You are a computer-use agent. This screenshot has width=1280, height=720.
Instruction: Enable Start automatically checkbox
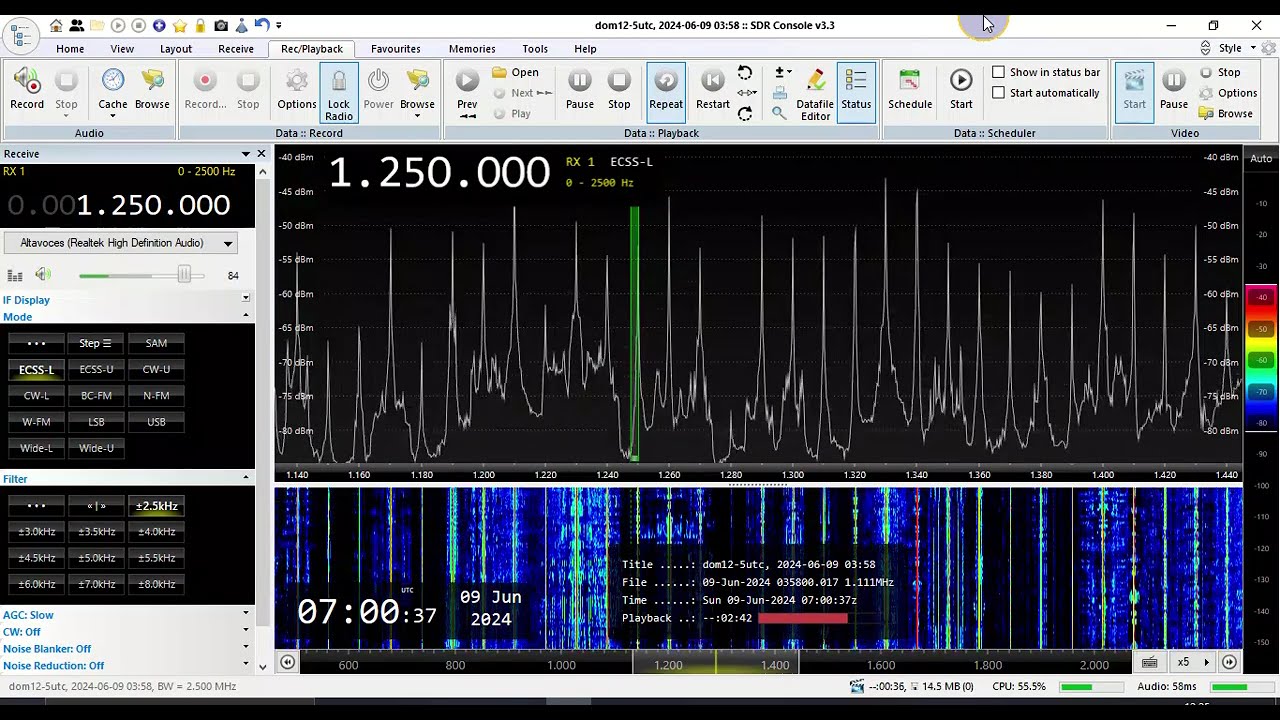point(1046,93)
